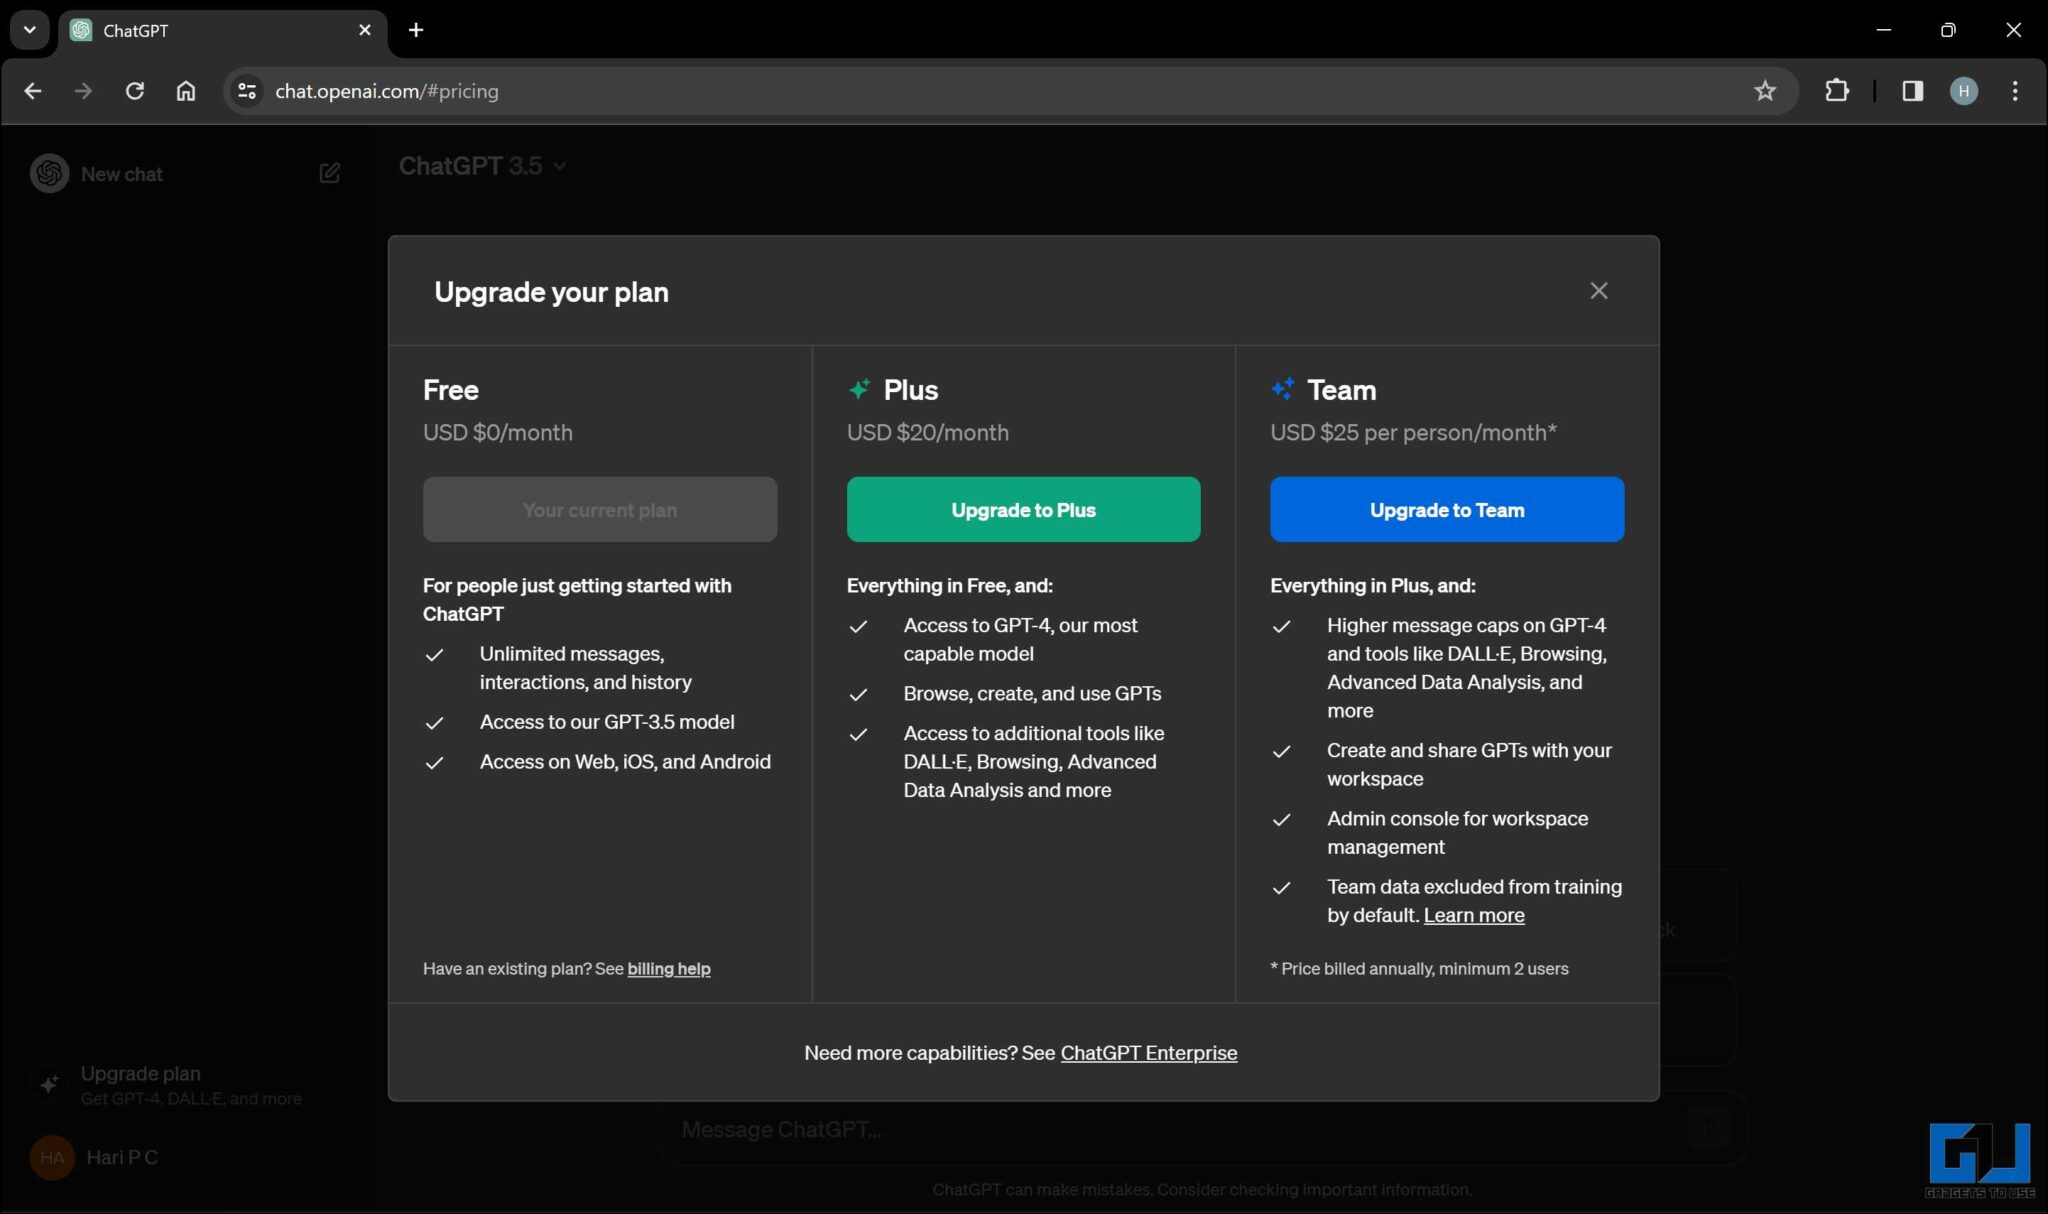Screen dimensions: 2048x1214
Task: Bookmark this page with star icon
Action: pos(1764,91)
